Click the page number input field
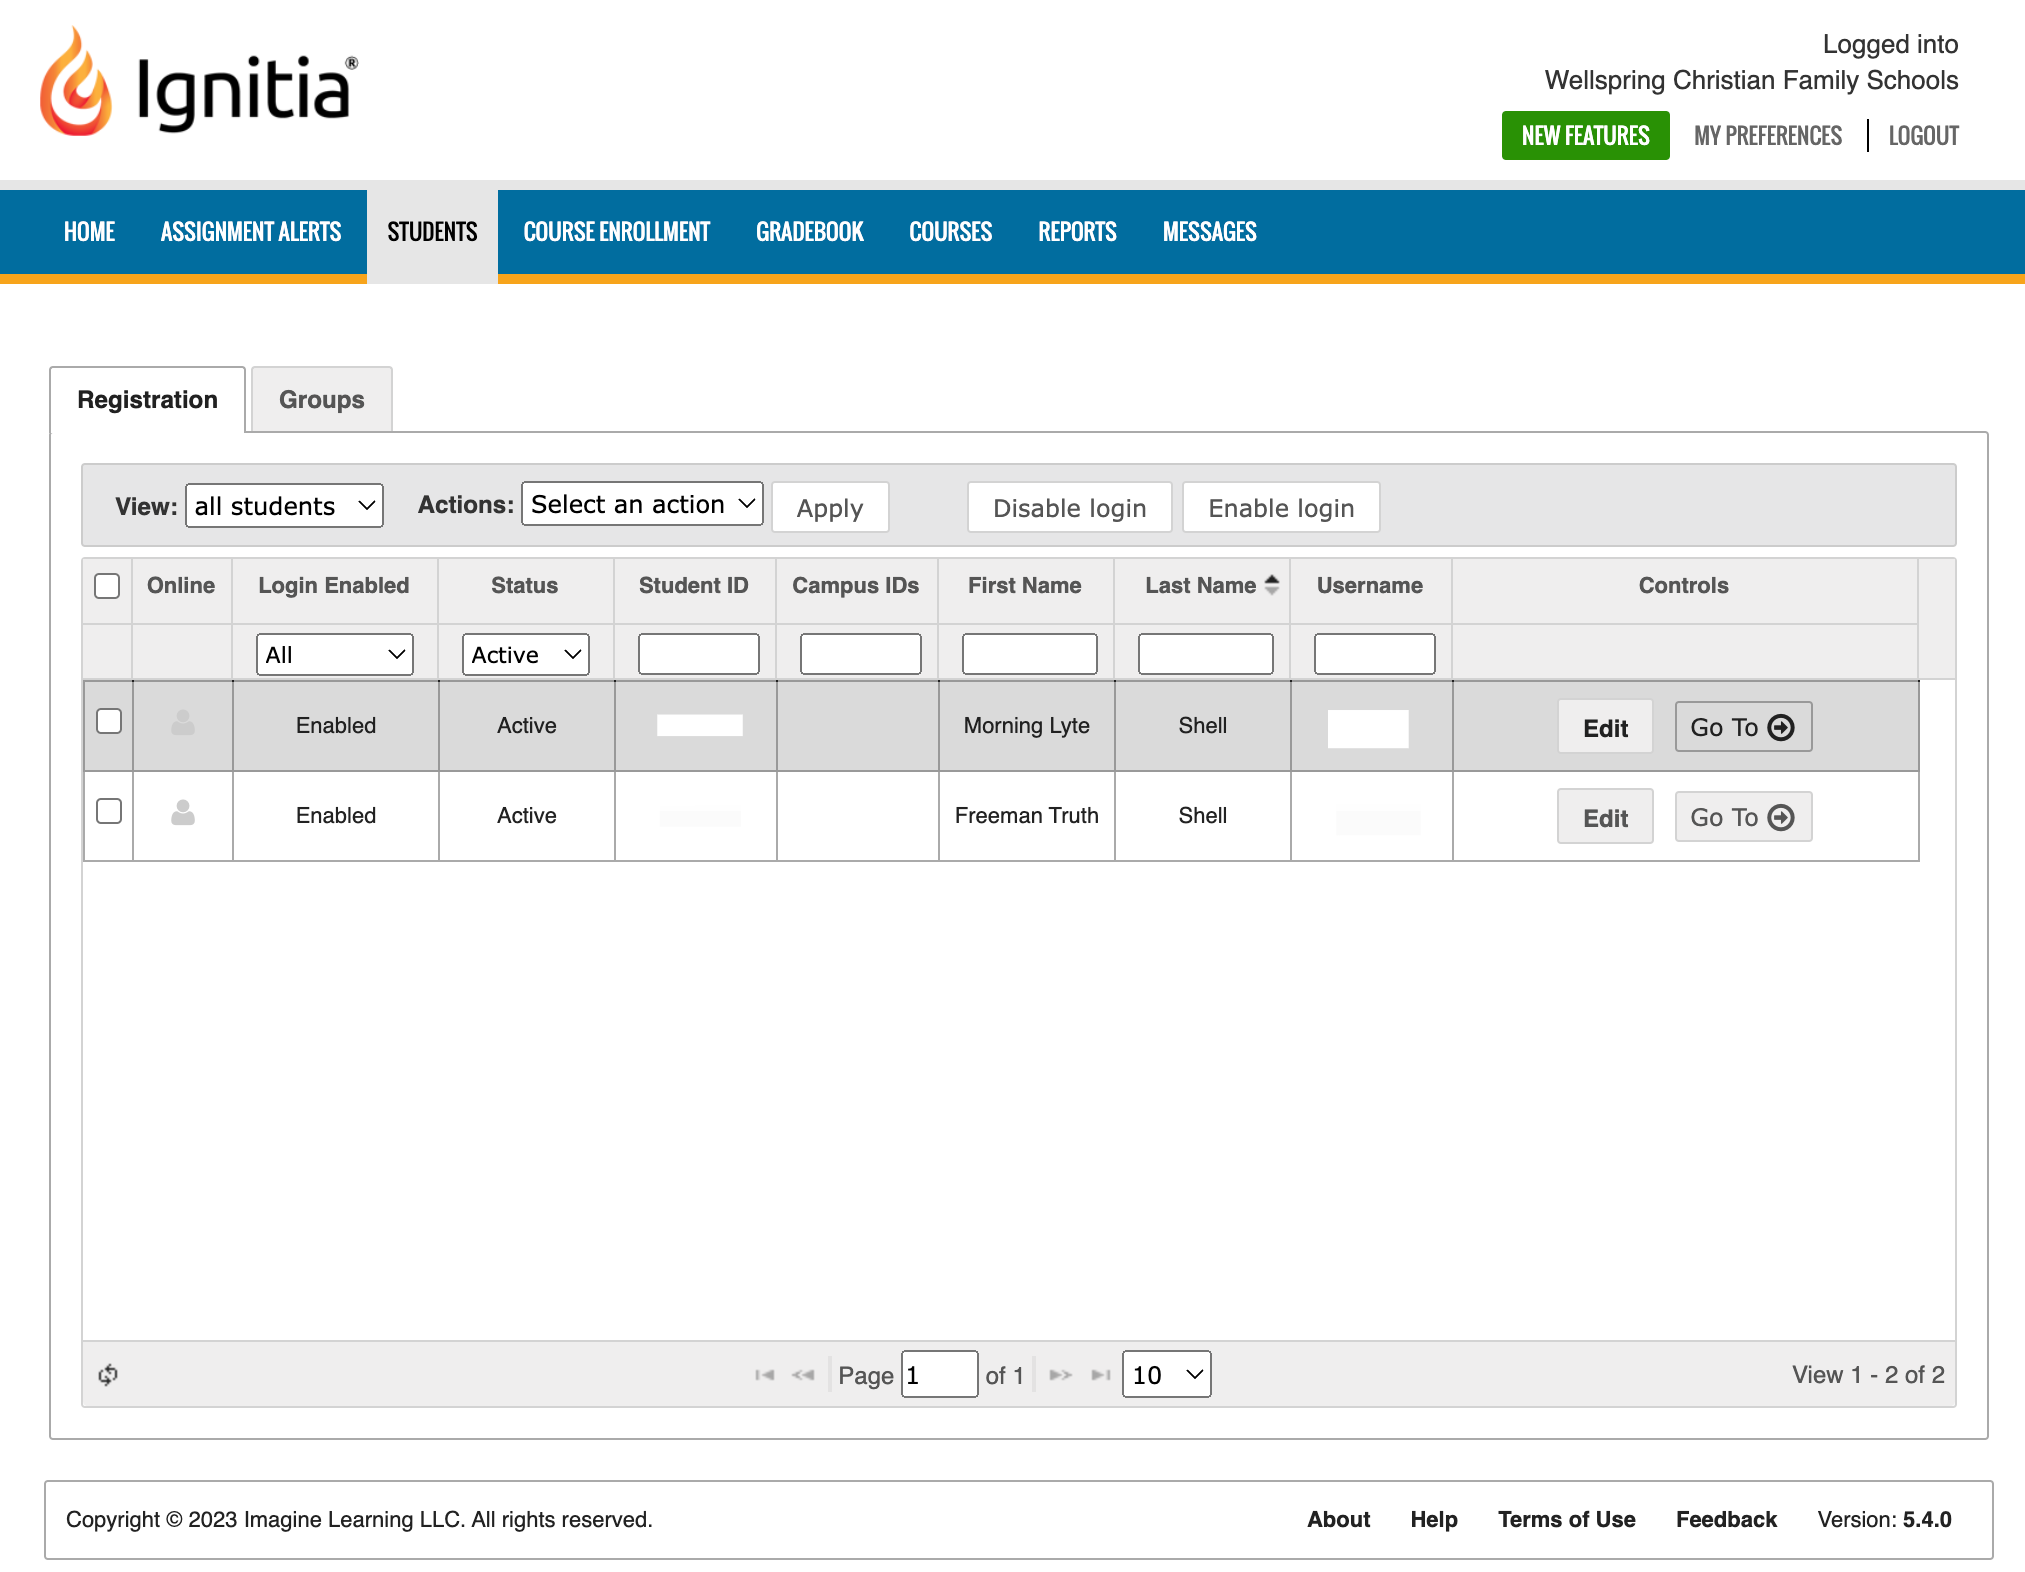 click(x=940, y=1375)
